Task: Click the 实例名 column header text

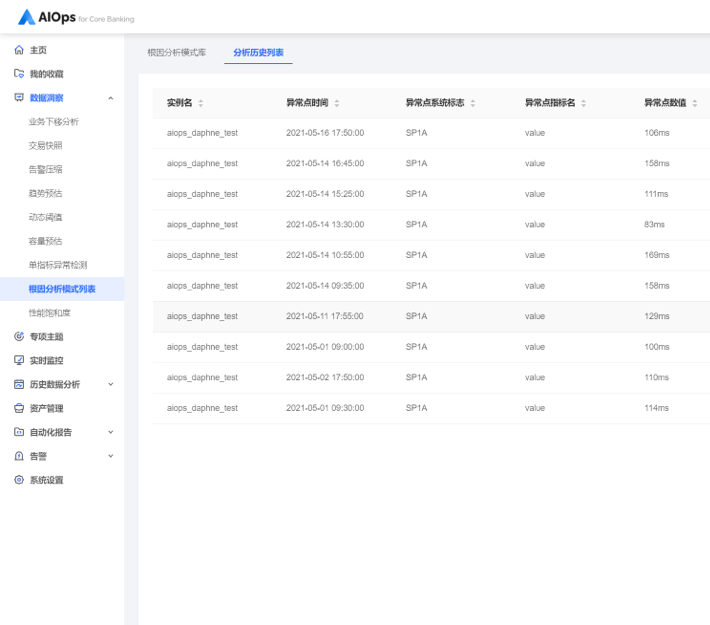Action: click(x=179, y=103)
